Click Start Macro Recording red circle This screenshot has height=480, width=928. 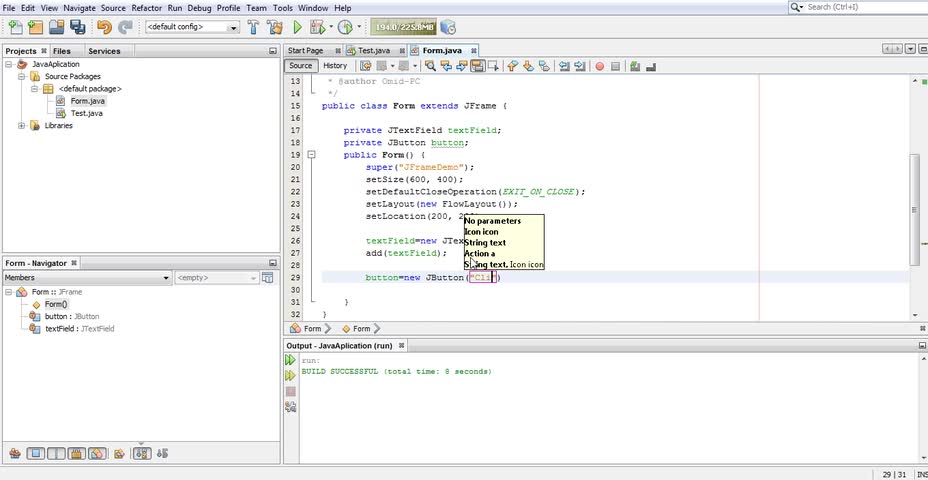(x=600, y=66)
